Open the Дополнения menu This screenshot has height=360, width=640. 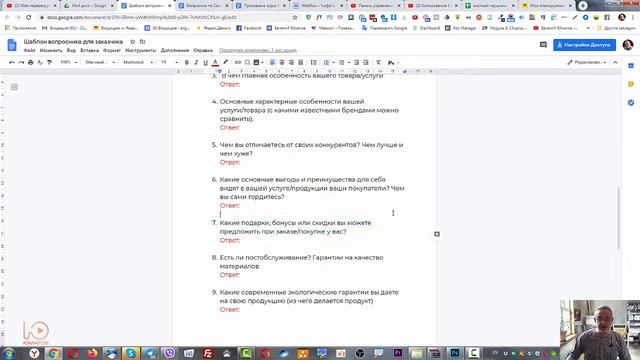(175, 50)
